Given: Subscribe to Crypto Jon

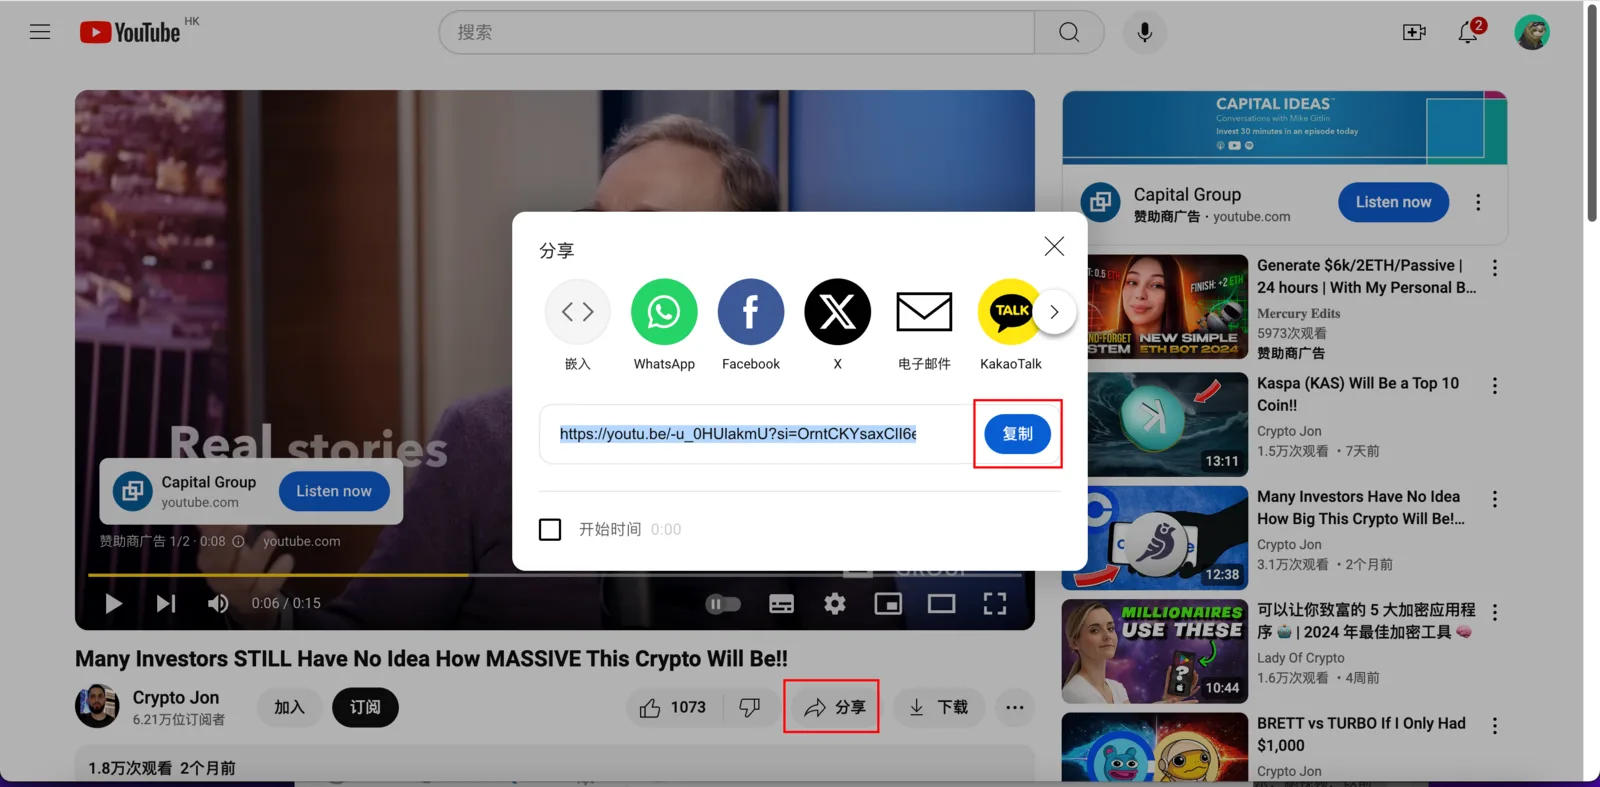Looking at the screenshot, I should tap(365, 707).
